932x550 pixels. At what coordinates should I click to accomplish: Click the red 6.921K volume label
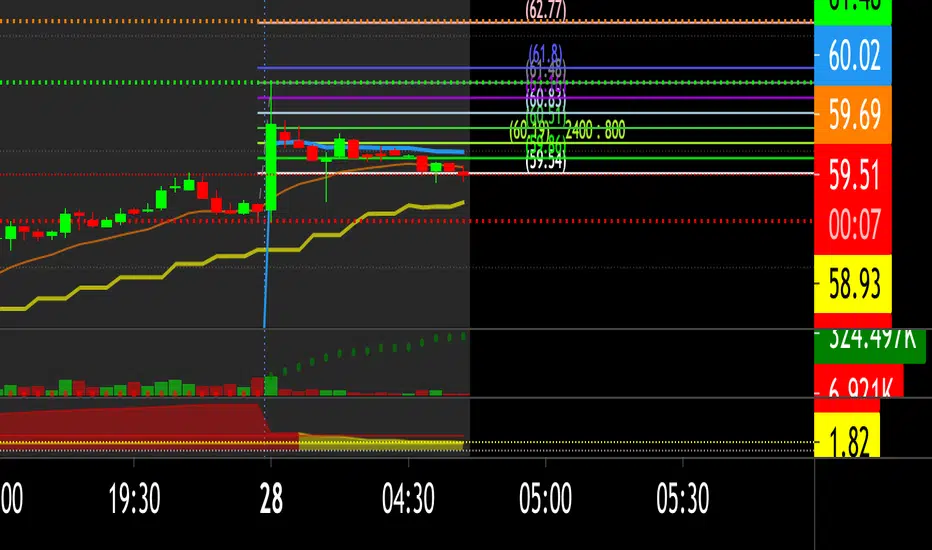pos(858,383)
